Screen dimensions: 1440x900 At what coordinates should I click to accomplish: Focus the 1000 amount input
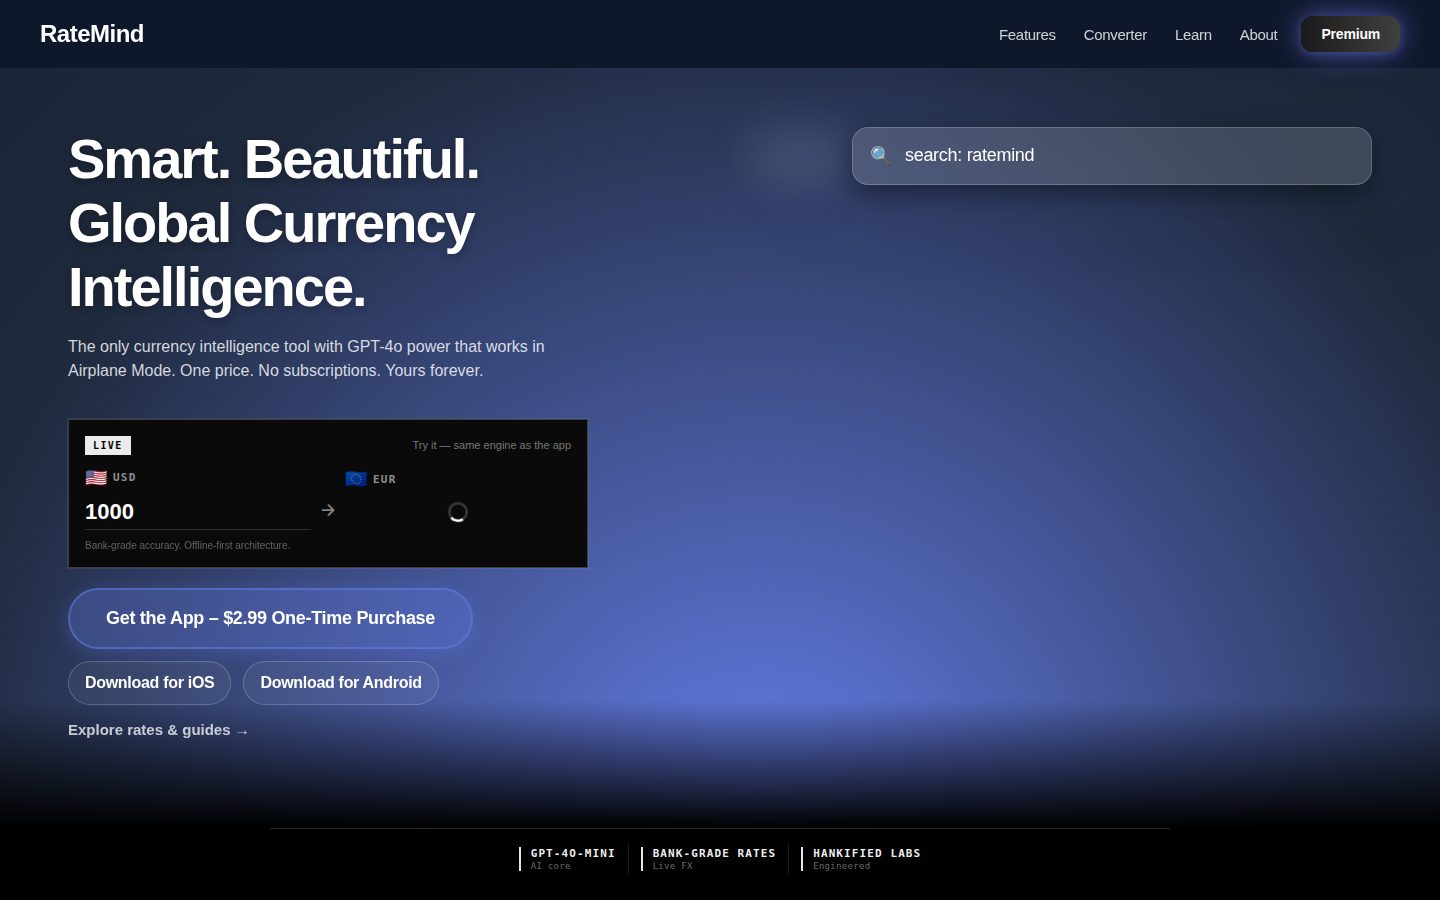(x=198, y=512)
